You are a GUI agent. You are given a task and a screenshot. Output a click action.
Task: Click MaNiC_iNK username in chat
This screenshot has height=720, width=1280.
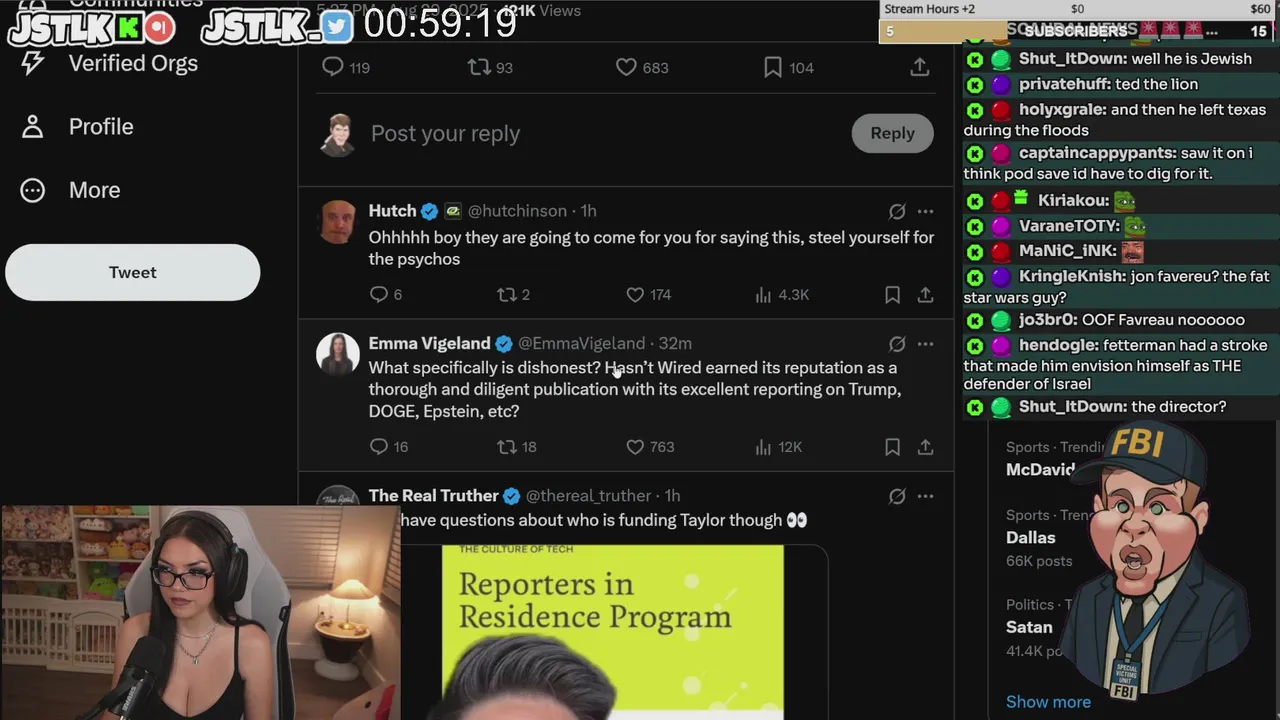[x=1065, y=251]
